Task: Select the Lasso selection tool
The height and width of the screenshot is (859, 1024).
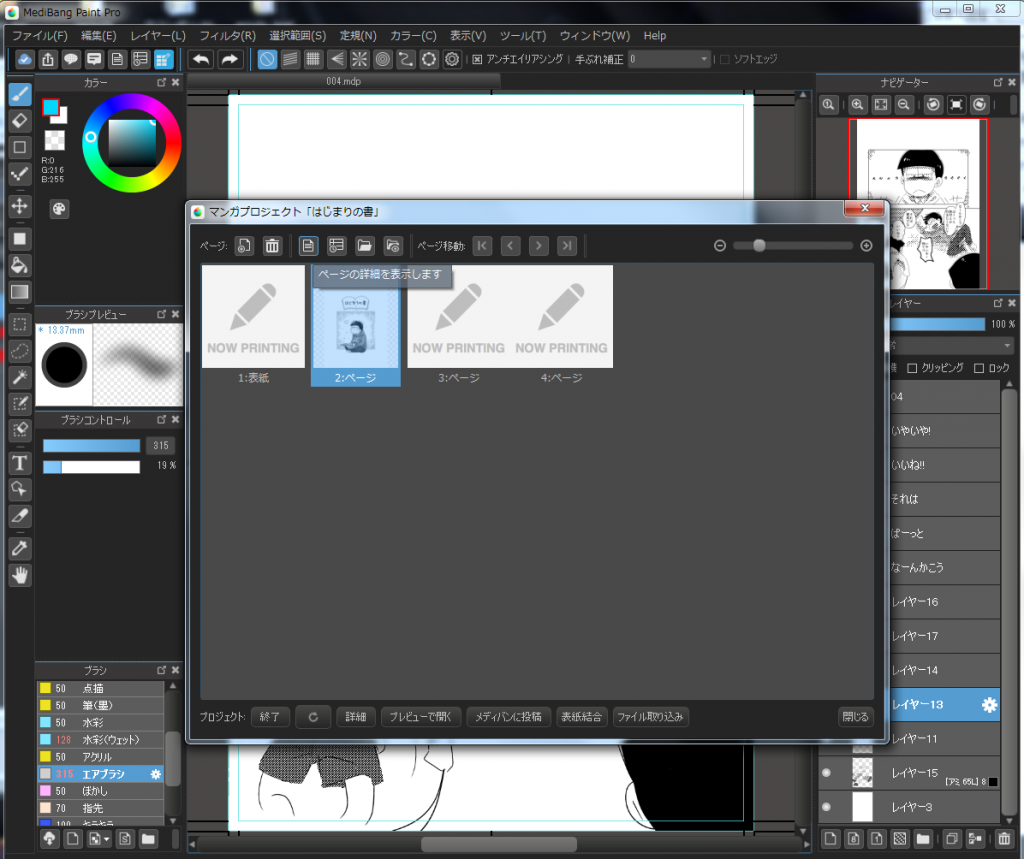Action: coord(20,351)
